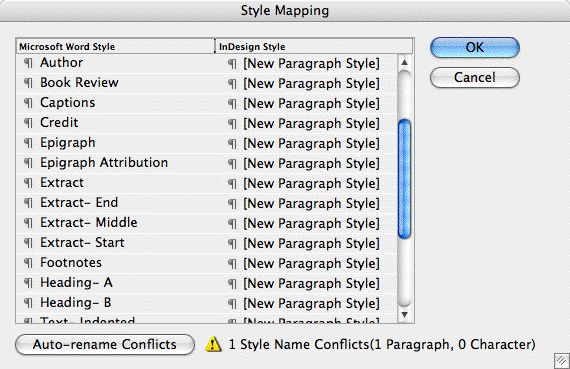Open InDesign style mapping for Extract- Middle

[x=312, y=224]
